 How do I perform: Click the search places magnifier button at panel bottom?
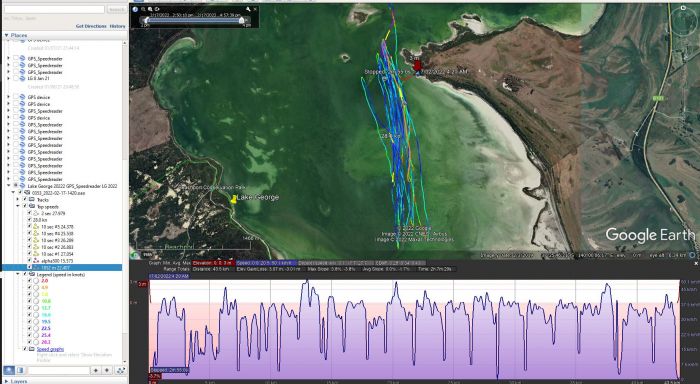(x=9, y=370)
